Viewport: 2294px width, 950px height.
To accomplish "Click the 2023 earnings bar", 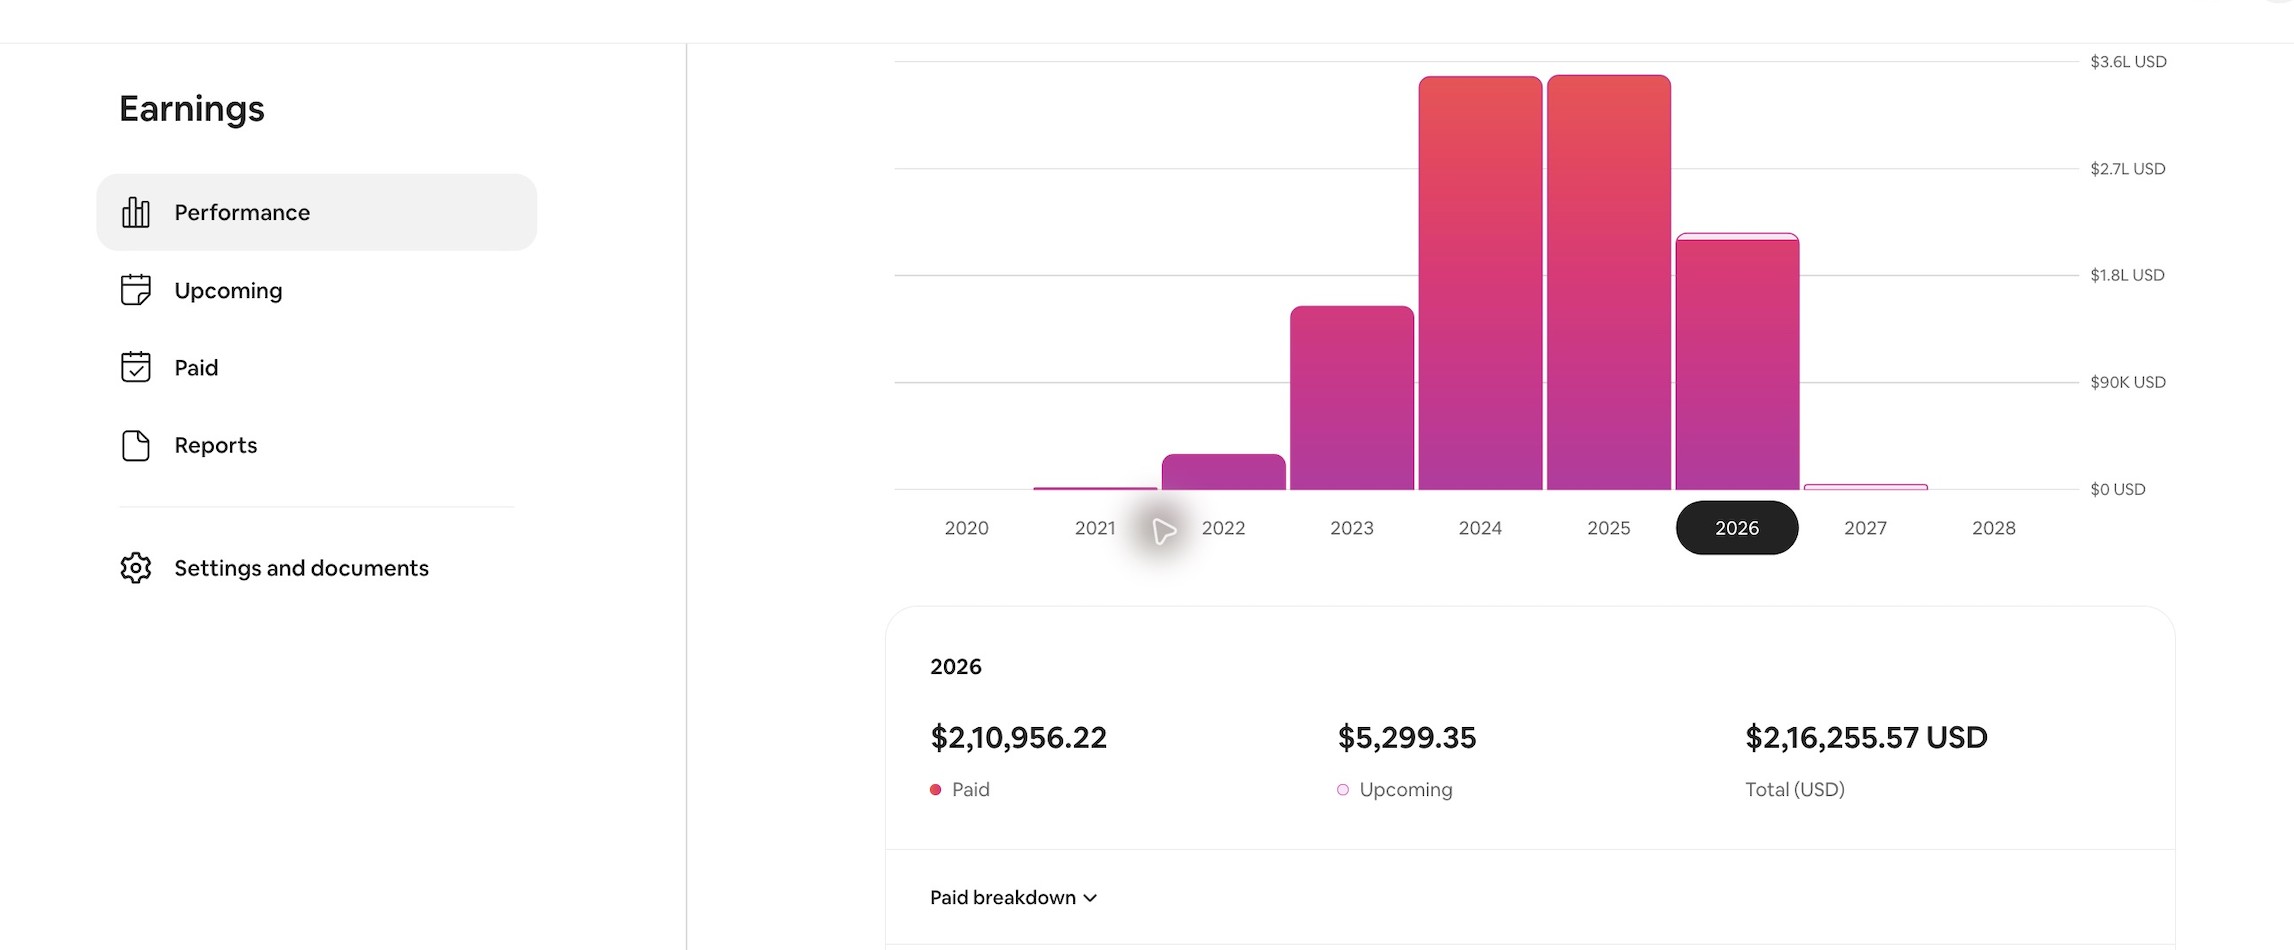I will pyautogui.click(x=1352, y=398).
